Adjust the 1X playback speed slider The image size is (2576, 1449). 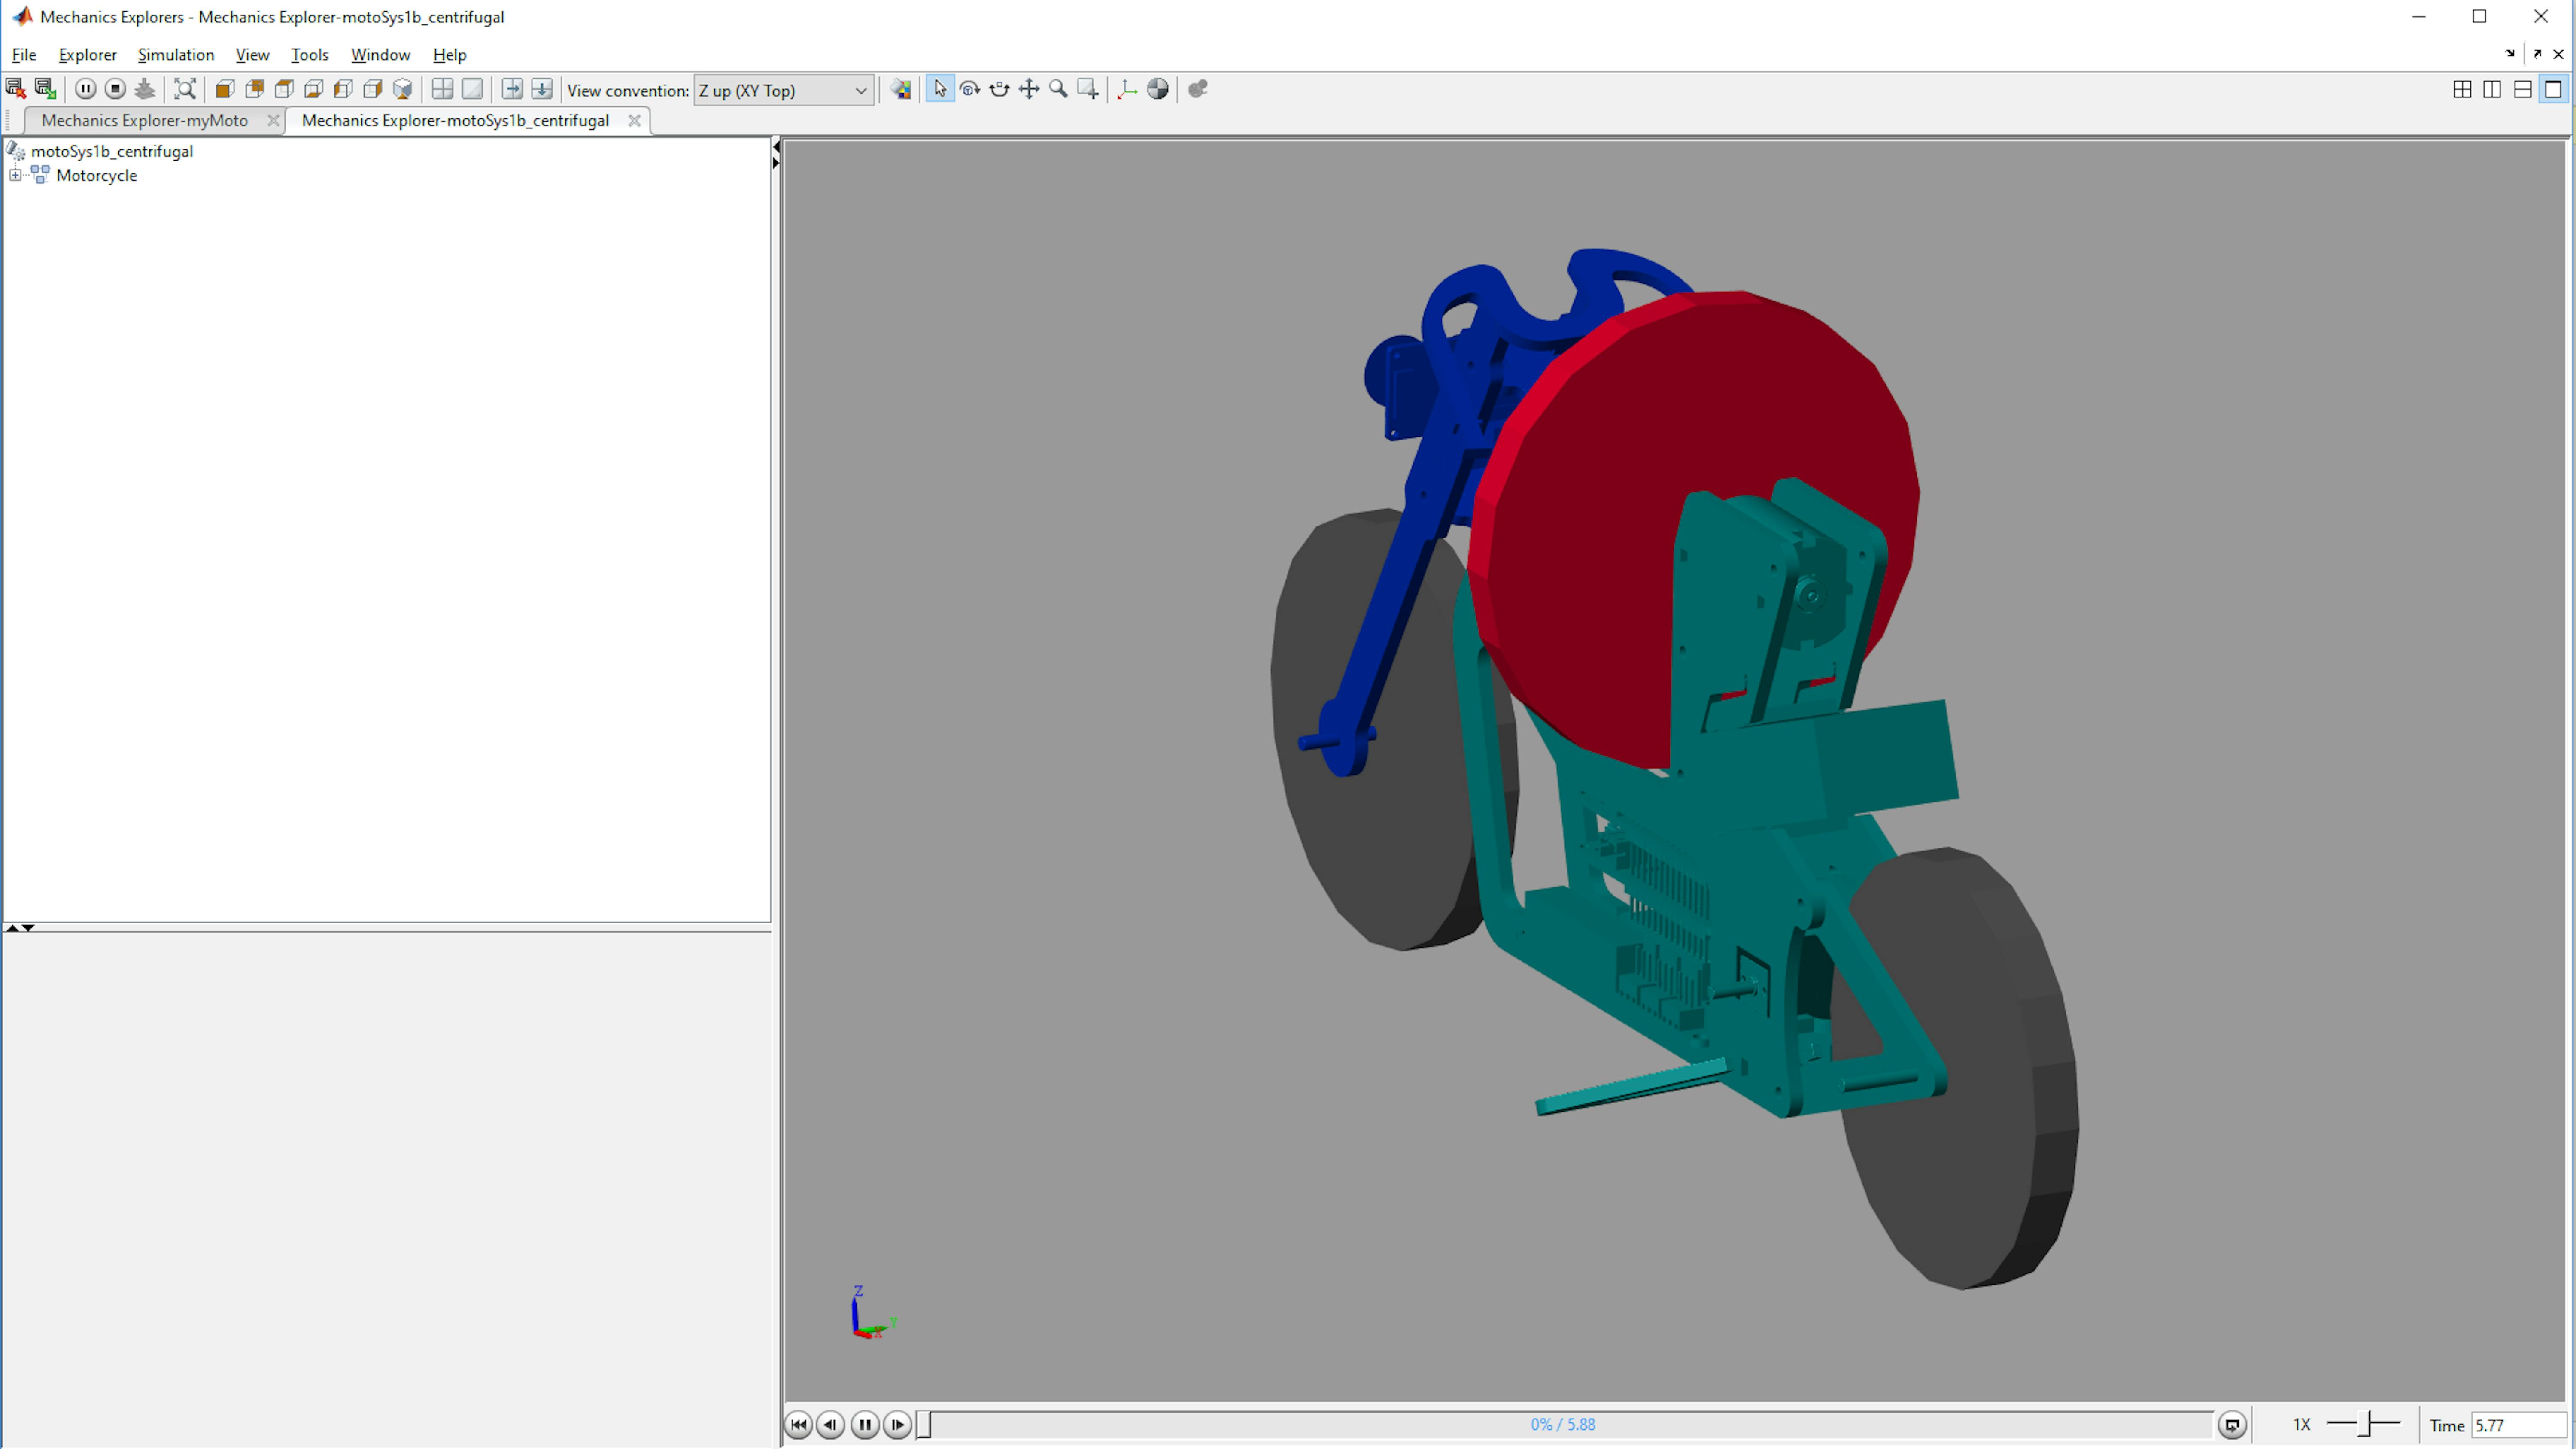(x=2364, y=1424)
